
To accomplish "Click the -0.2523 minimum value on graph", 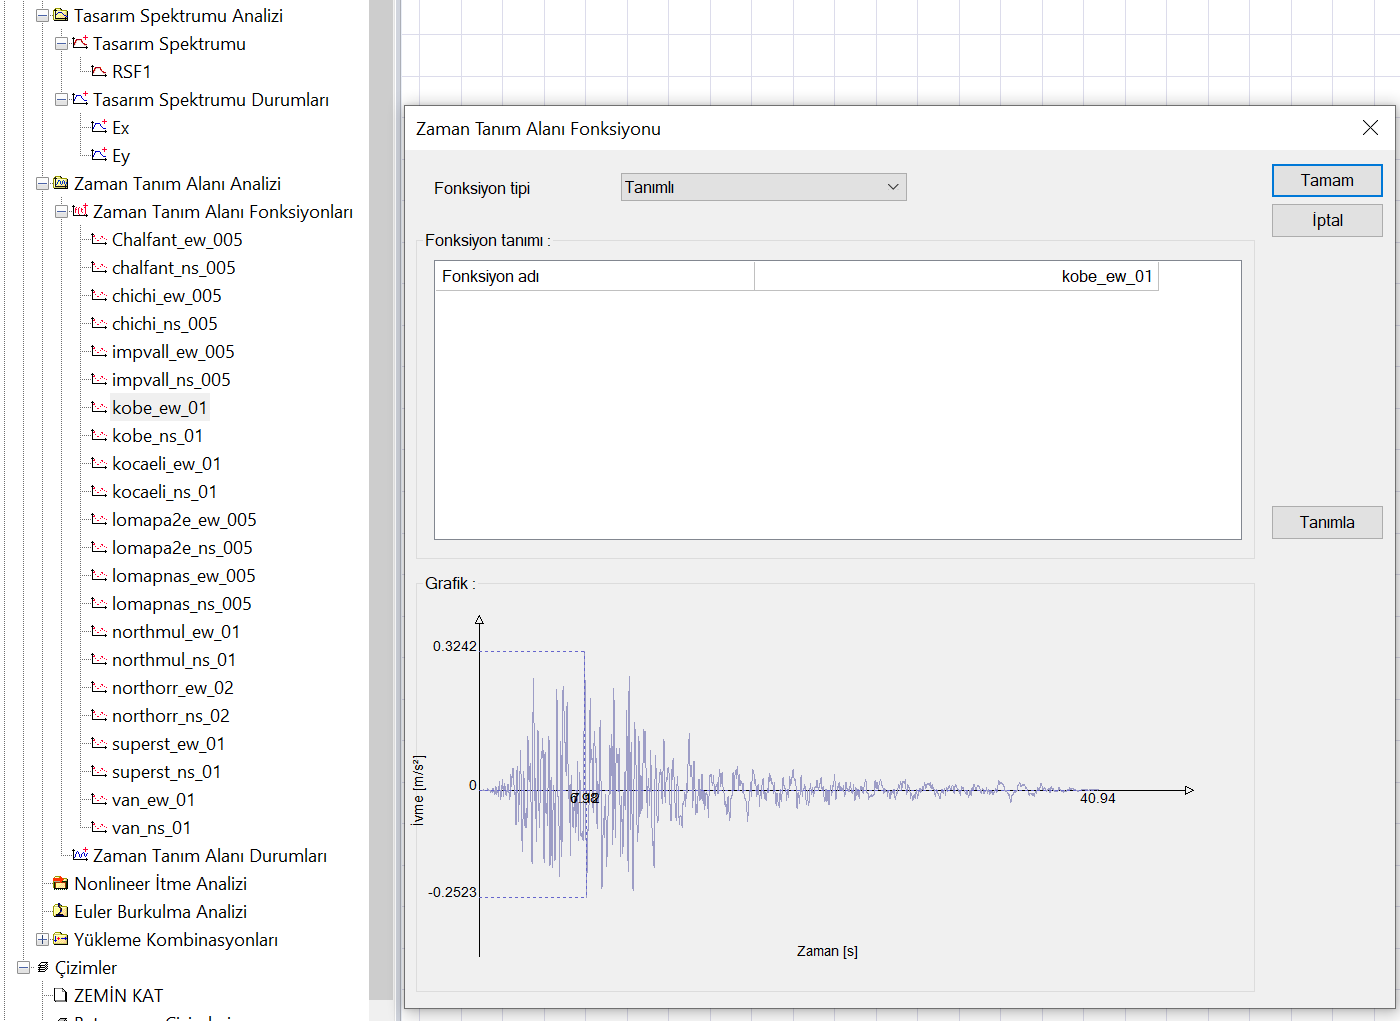I will (x=452, y=893).
